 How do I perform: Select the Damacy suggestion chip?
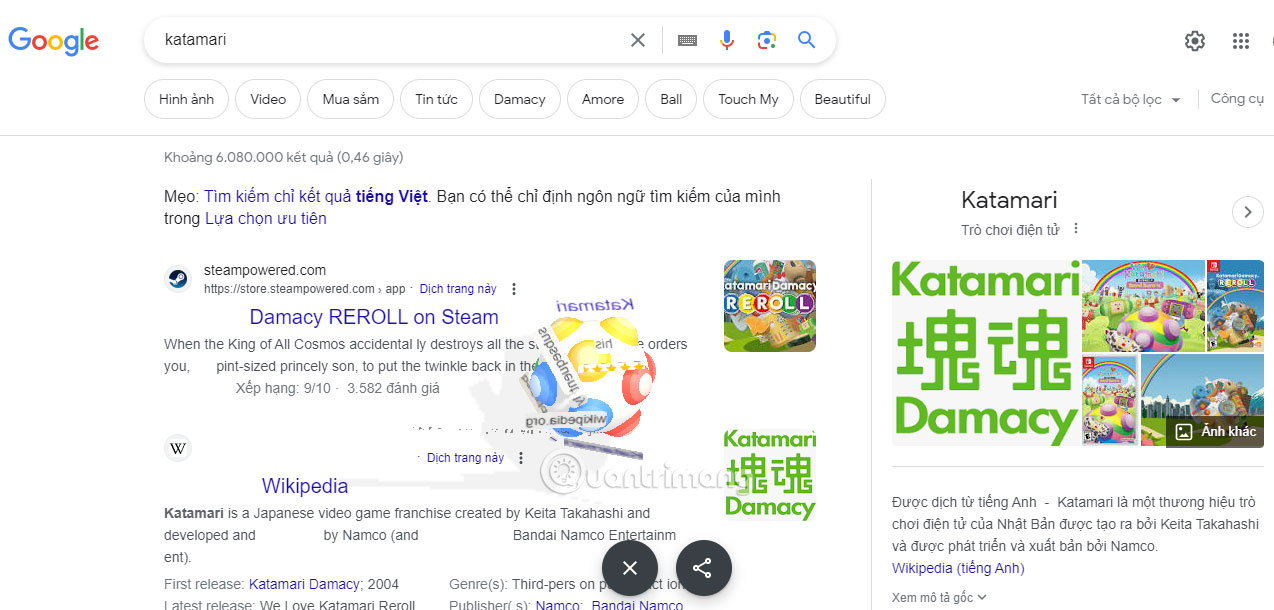pyautogui.click(x=520, y=99)
